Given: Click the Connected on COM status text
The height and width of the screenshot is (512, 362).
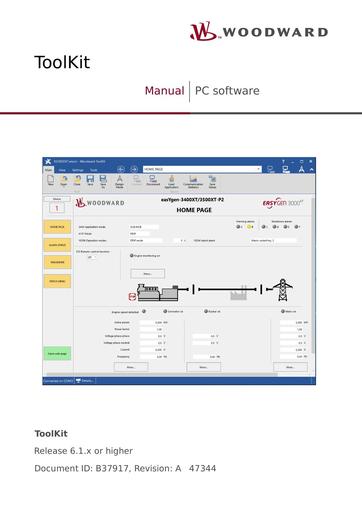Looking at the screenshot, I should tap(58, 381).
